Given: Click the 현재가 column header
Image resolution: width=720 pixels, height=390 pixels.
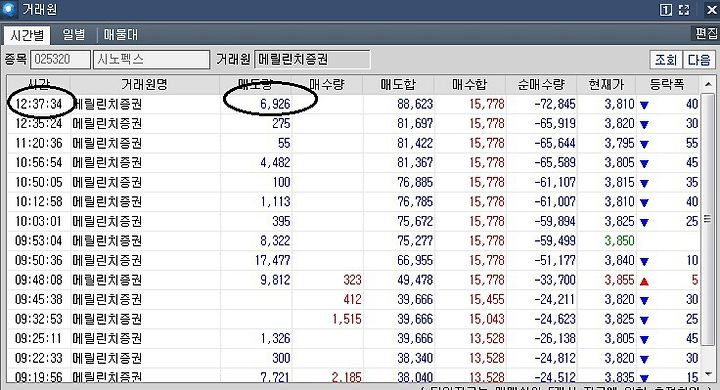Looking at the screenshot, I should click(x=606, y=85).
